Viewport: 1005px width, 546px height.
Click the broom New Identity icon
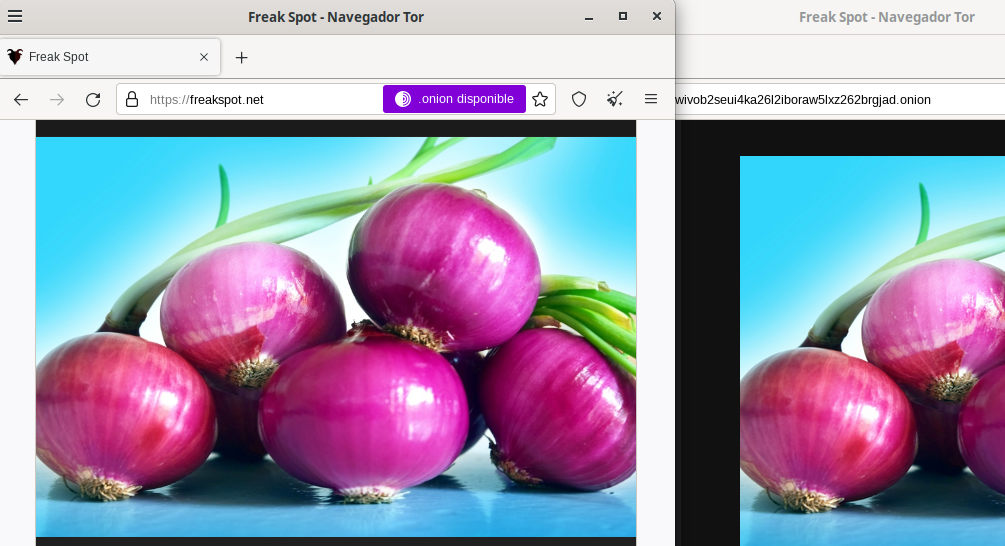click(615, 99)
